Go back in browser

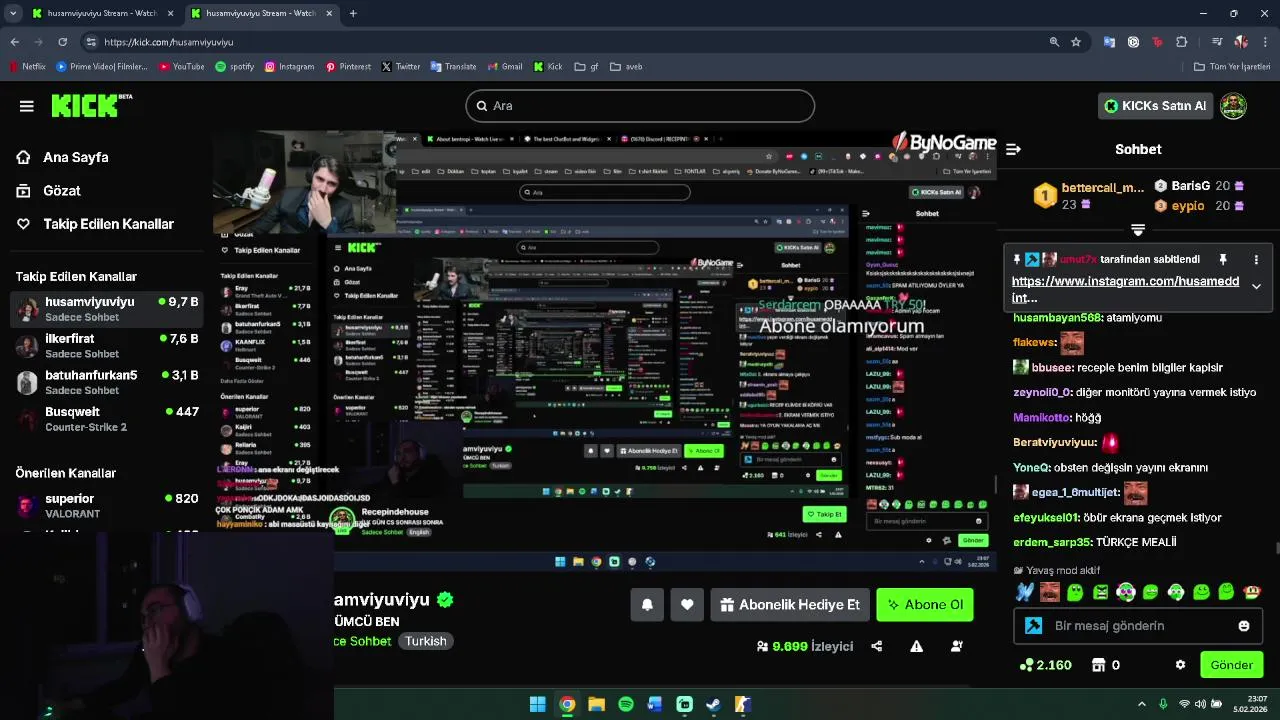tap(14, 42)
